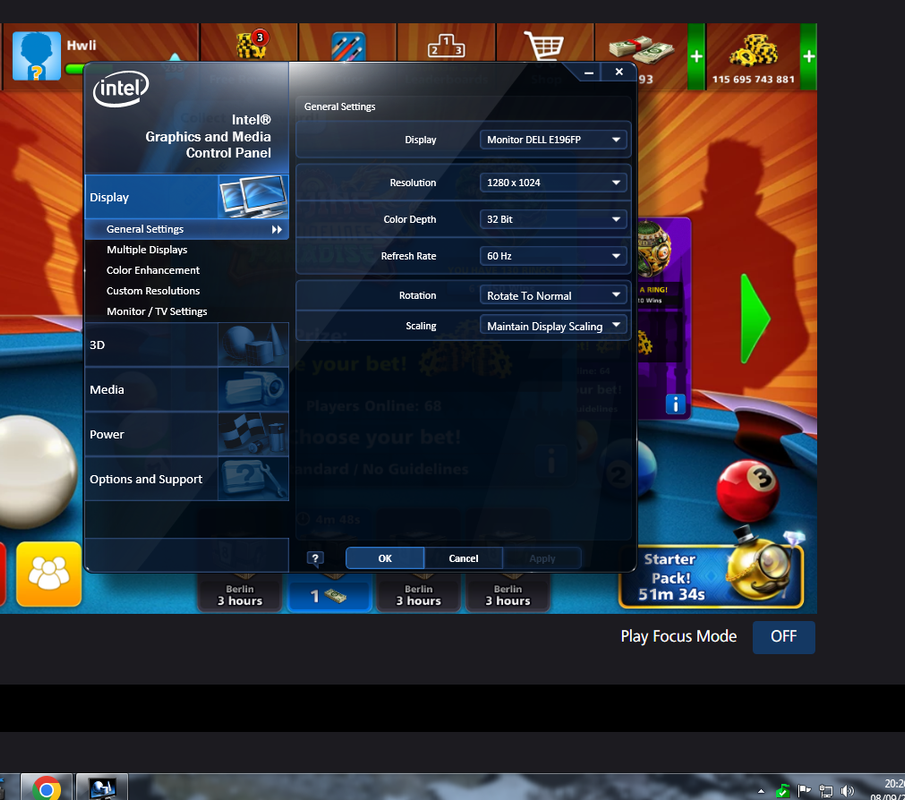Screen dimensions: 905x800
Task: Click the Options and Support wrench icon
Action: (x=253, y=479)
